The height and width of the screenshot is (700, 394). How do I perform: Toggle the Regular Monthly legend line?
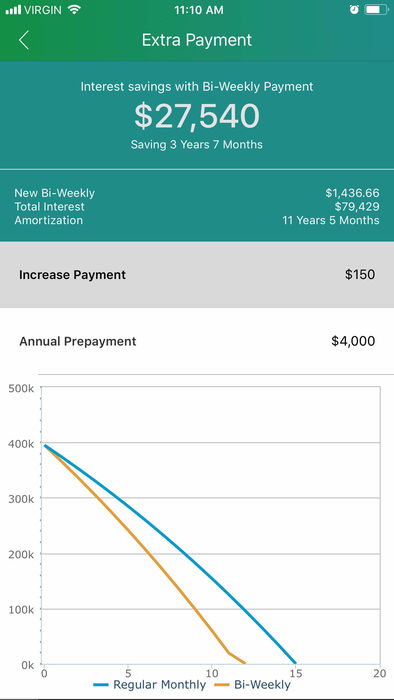click(149, 684)
